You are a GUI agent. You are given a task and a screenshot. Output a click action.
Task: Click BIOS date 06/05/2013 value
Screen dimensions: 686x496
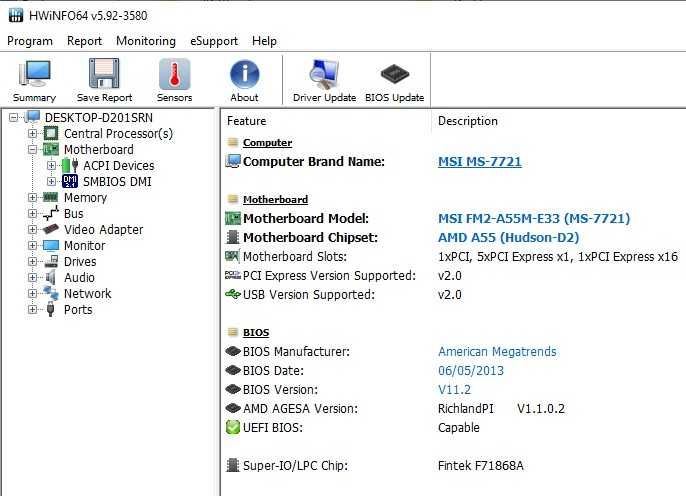[x=471, y=370]
